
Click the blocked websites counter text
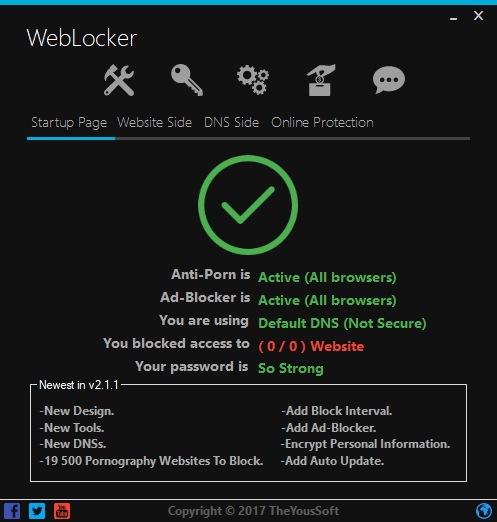pos(311,346)
